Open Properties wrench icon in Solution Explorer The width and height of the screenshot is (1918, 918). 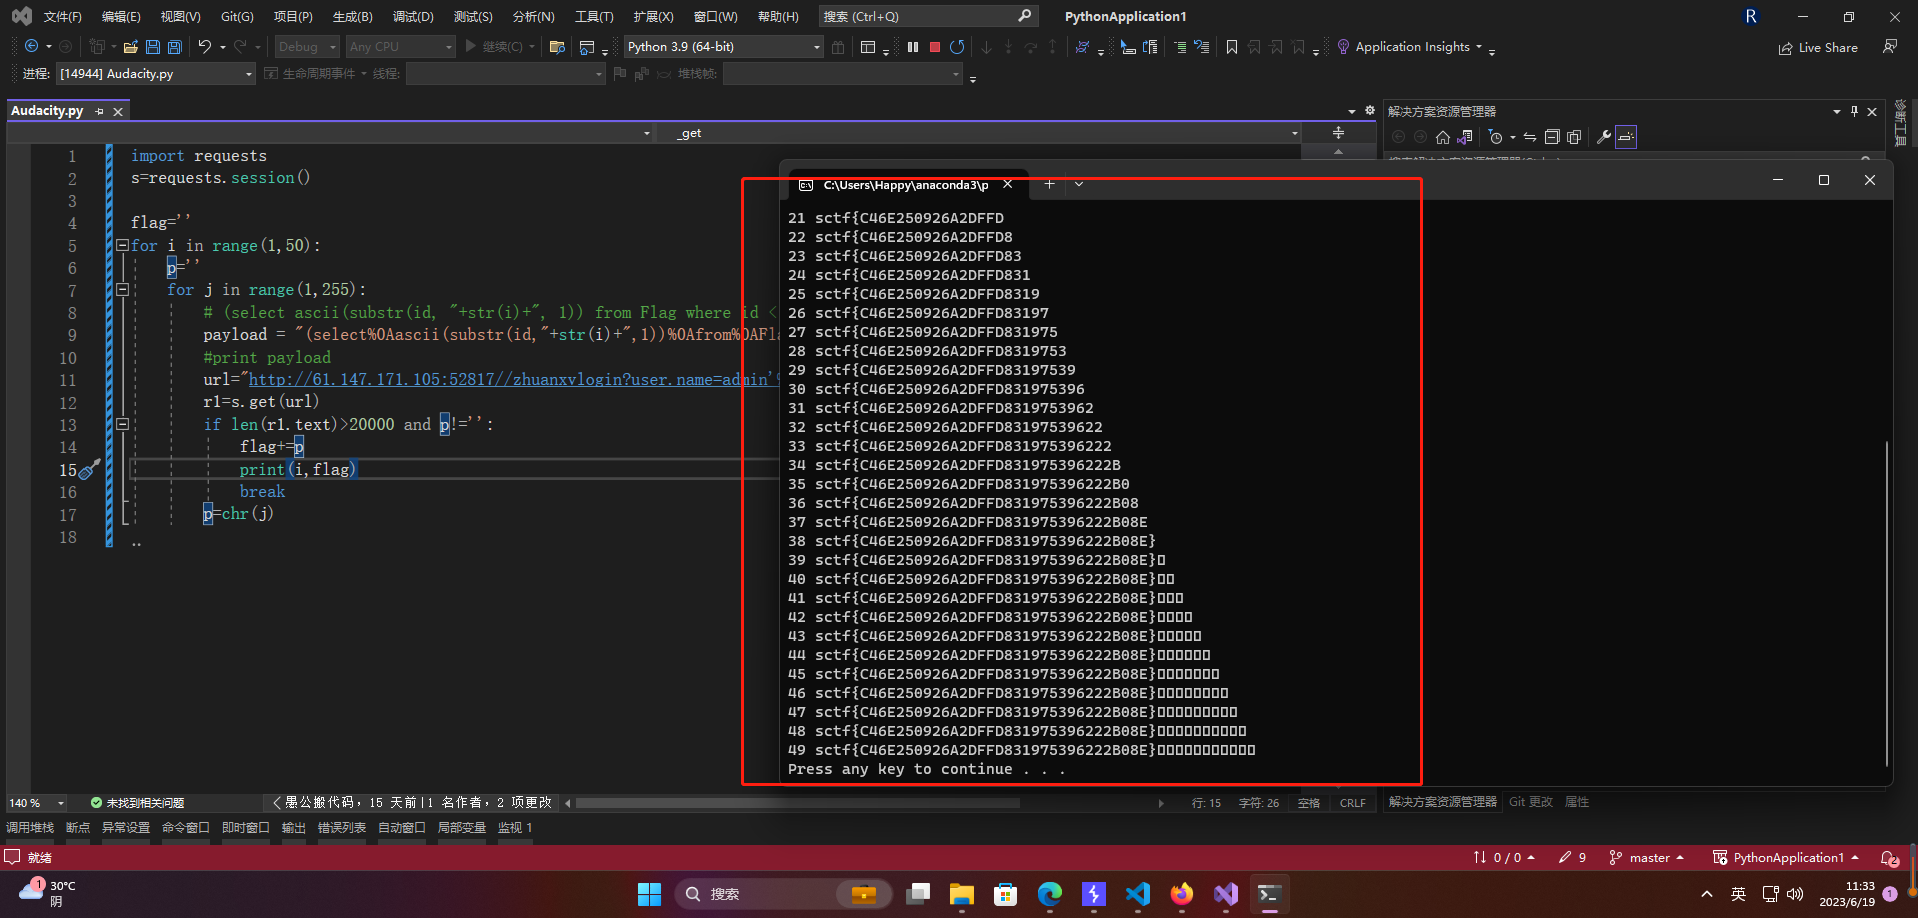click(1603, 137)
